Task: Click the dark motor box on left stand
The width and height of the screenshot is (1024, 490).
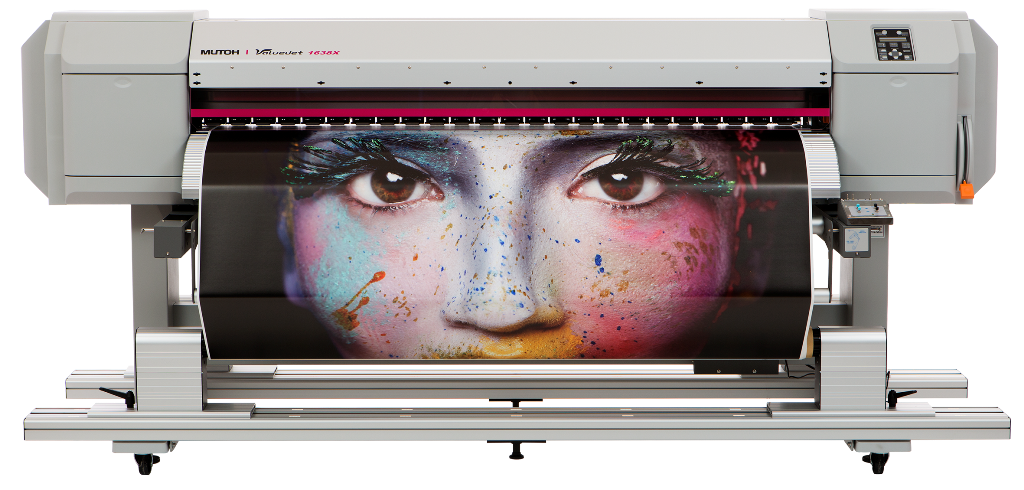Action: (171, 237)
